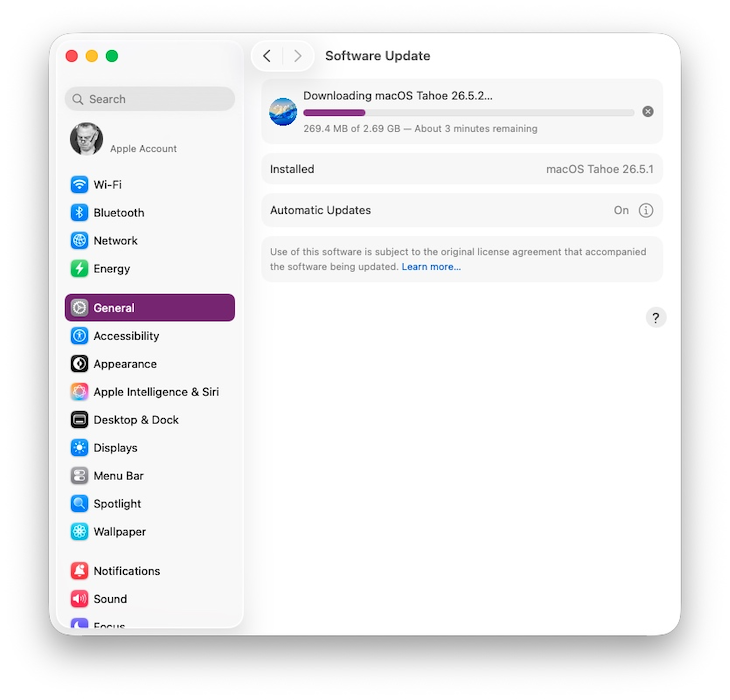
Task: Open the Appearance pane label
Action: click(x=125, y=364)
